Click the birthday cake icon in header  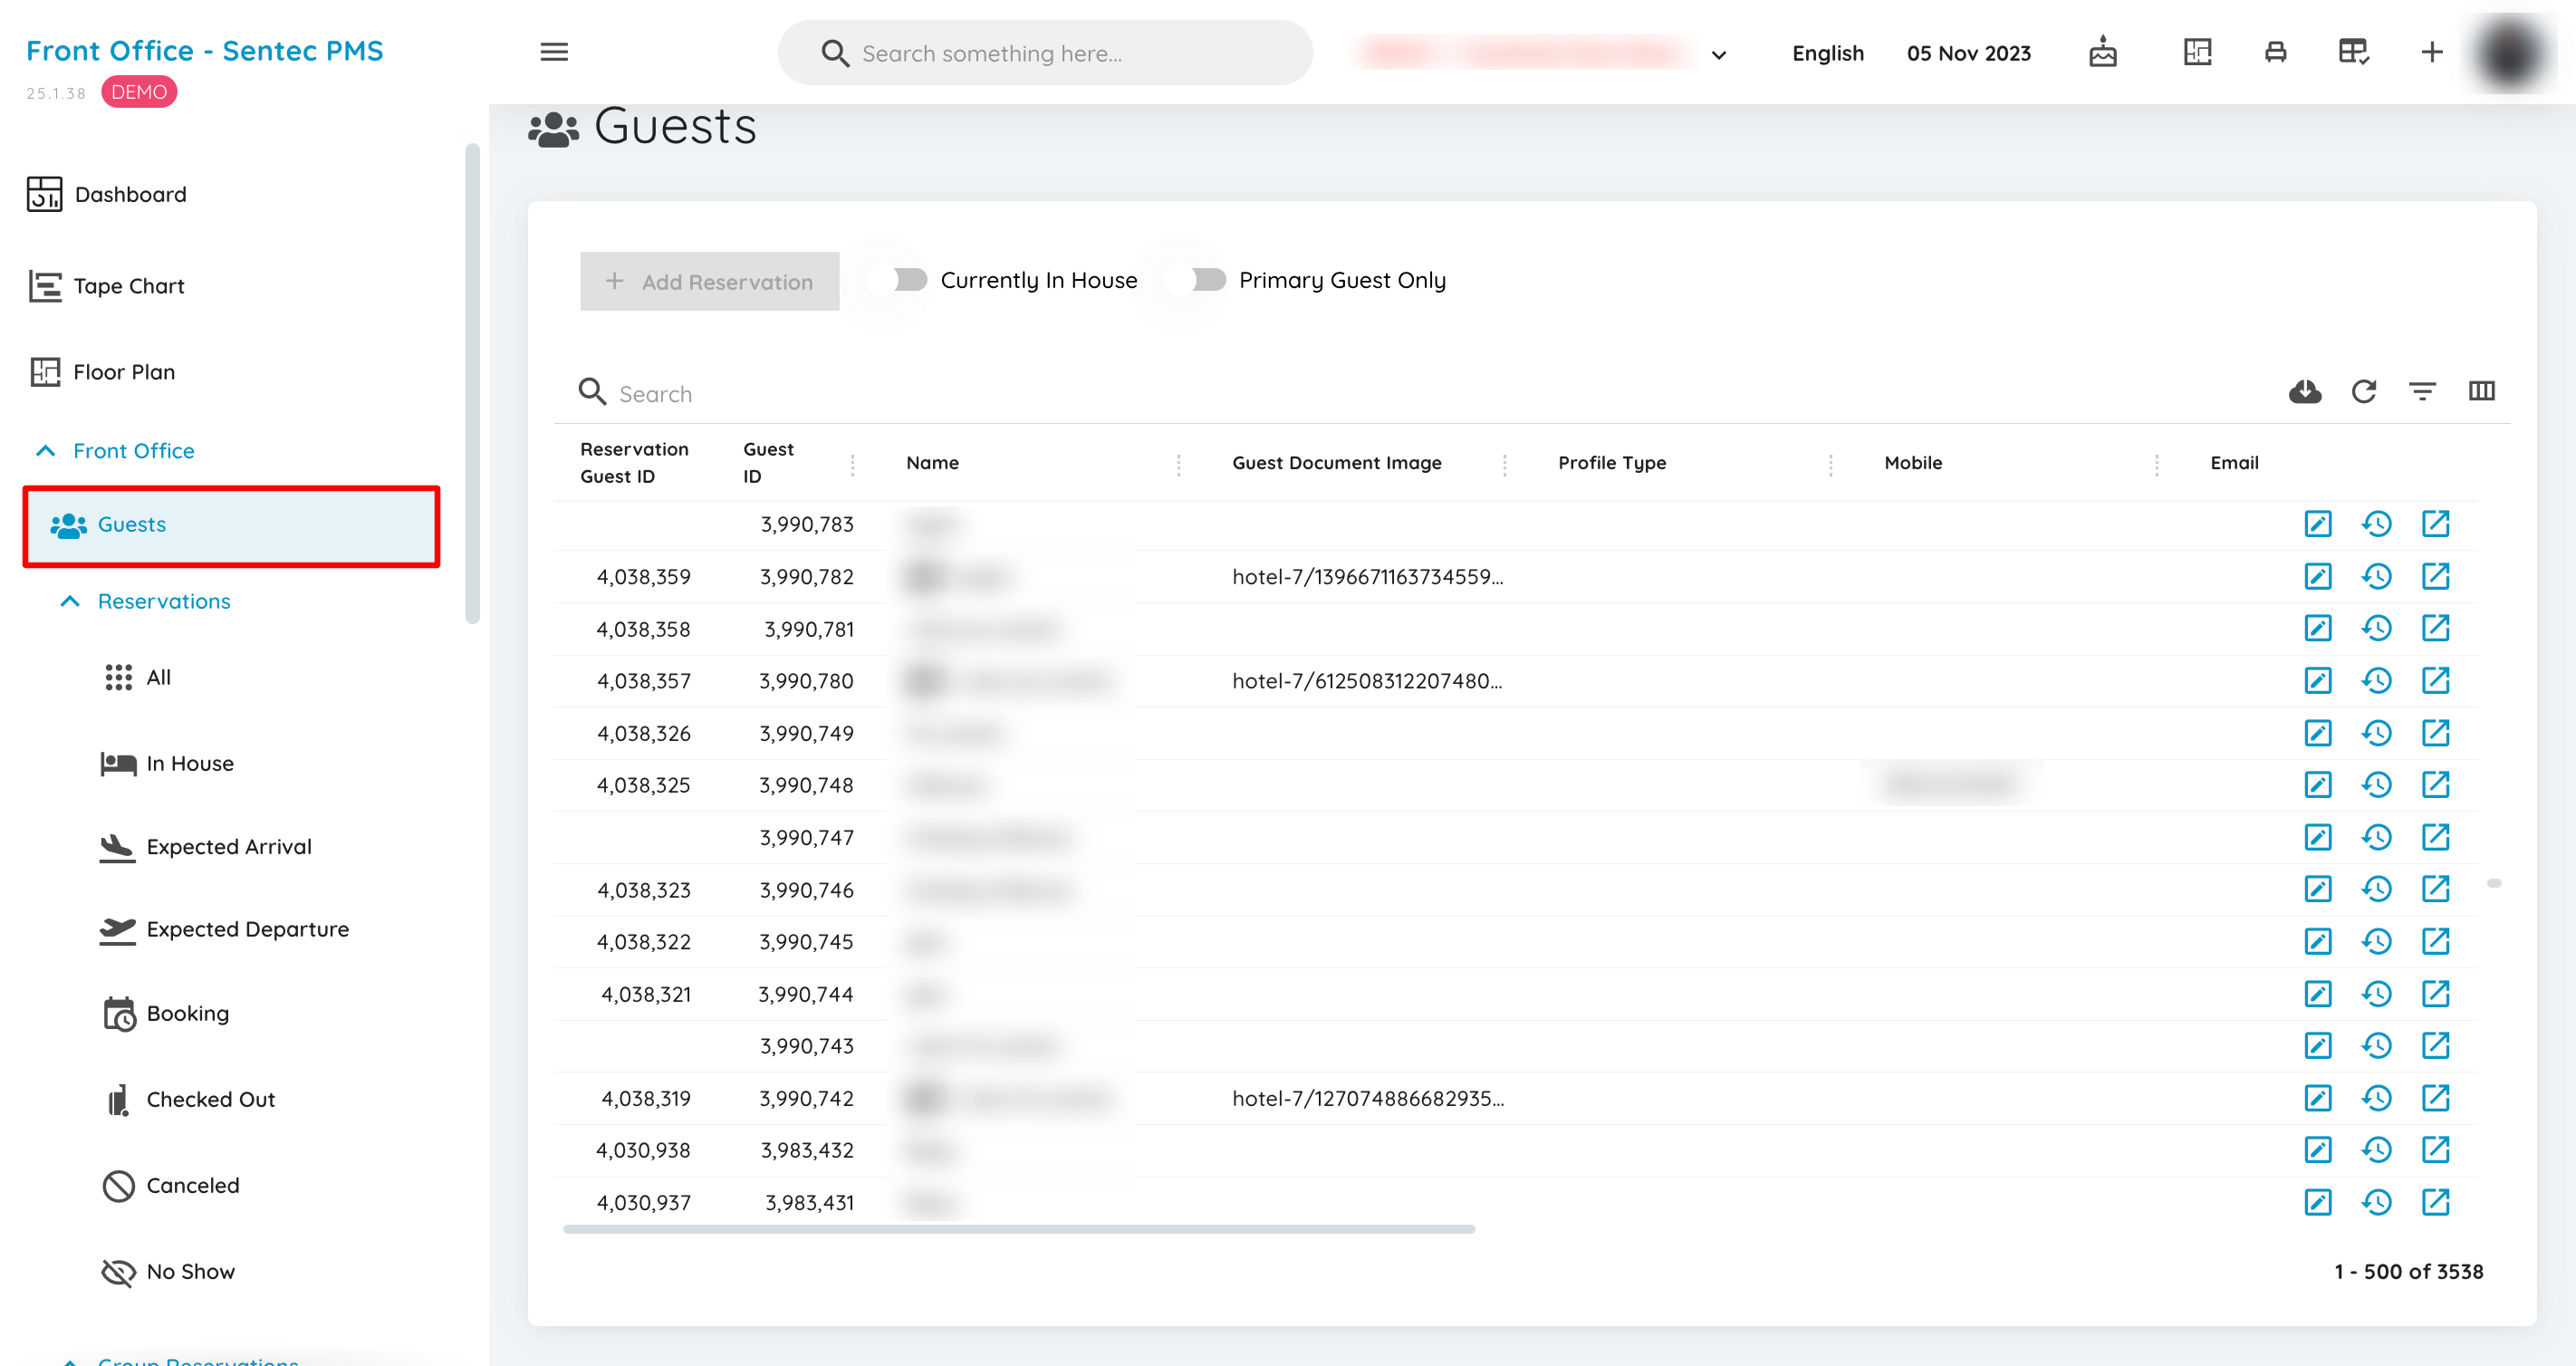click(2103, 52)
